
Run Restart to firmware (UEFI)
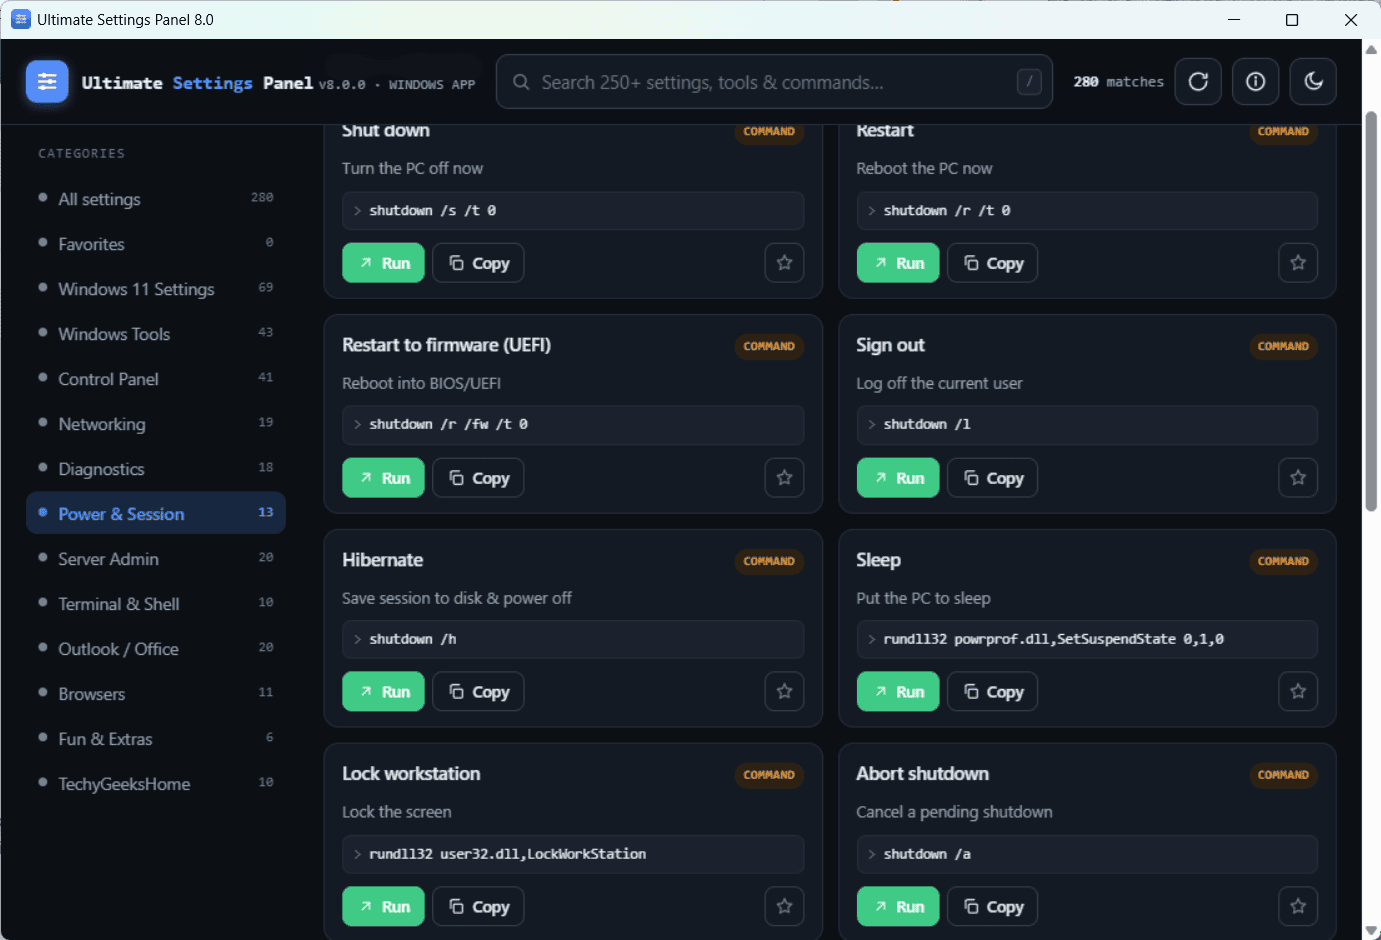384,478
